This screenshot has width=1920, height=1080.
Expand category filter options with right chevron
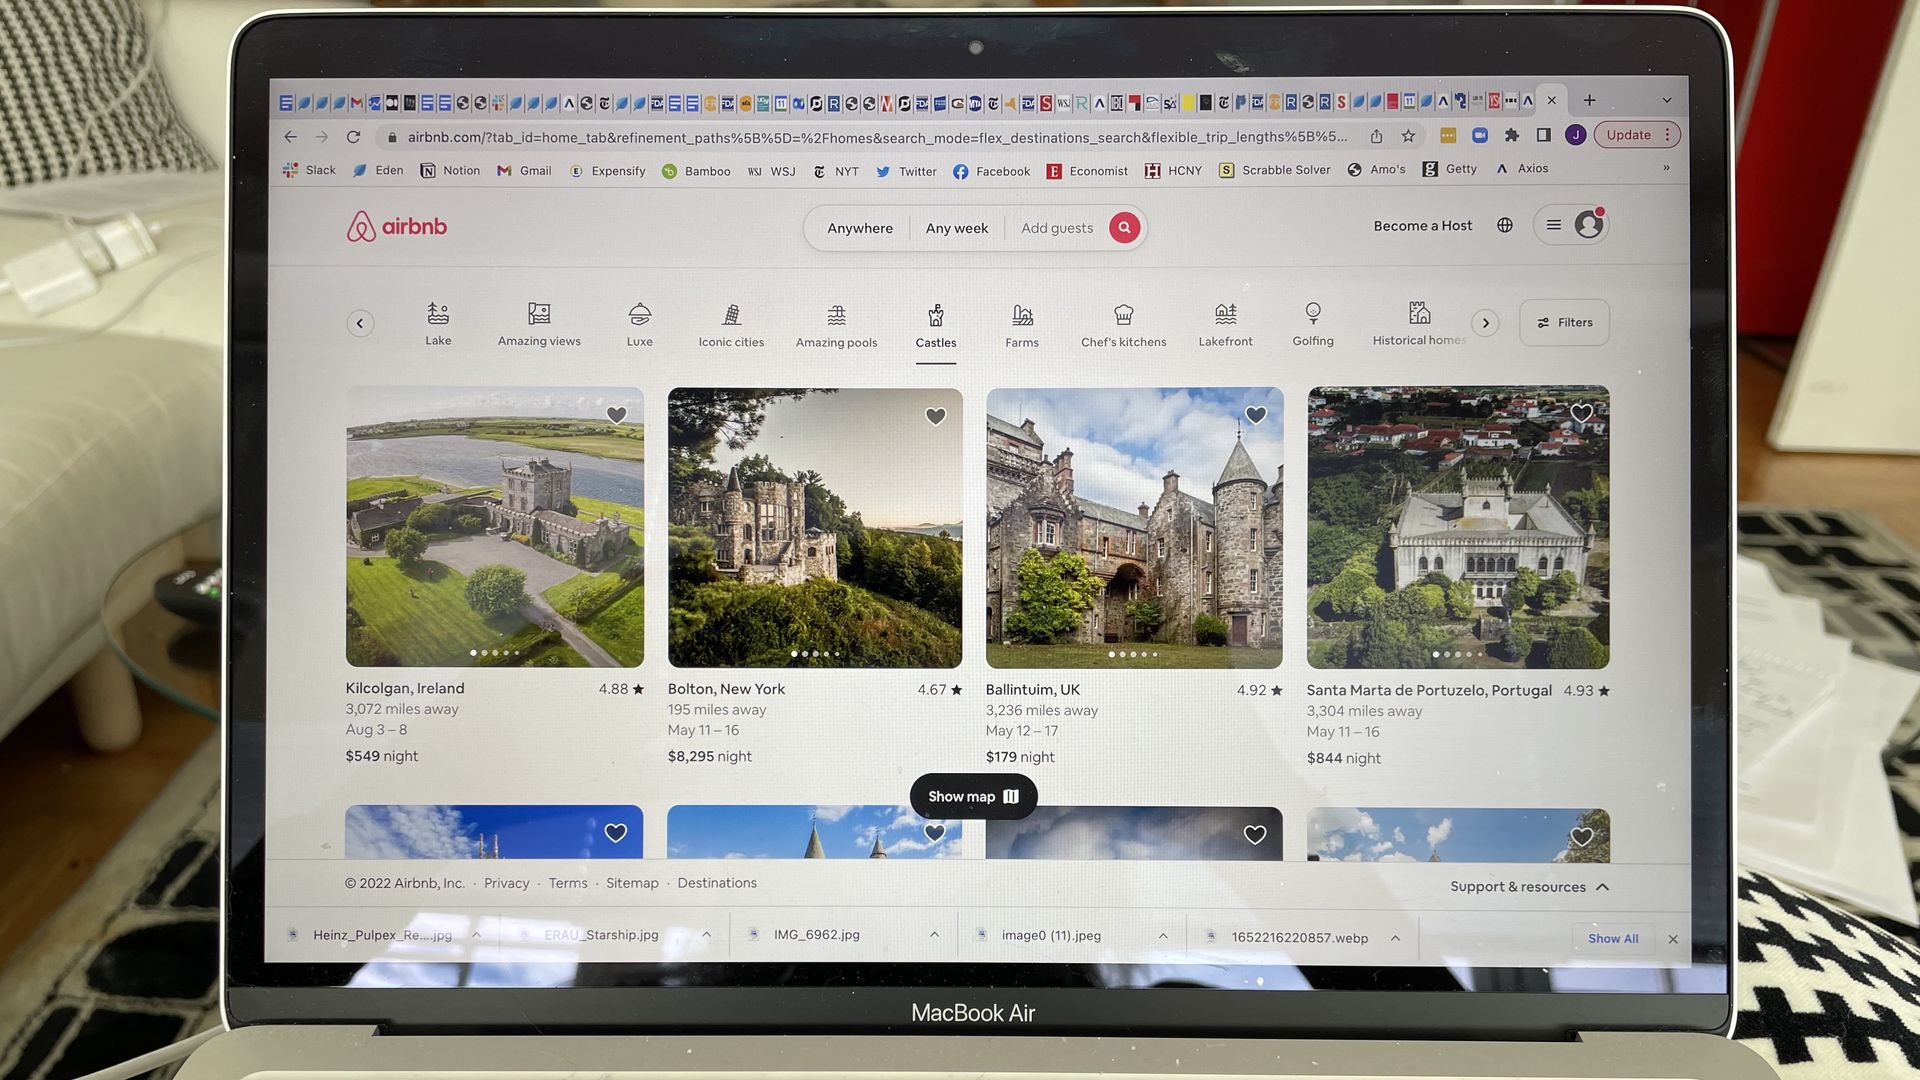(1486, 322)
